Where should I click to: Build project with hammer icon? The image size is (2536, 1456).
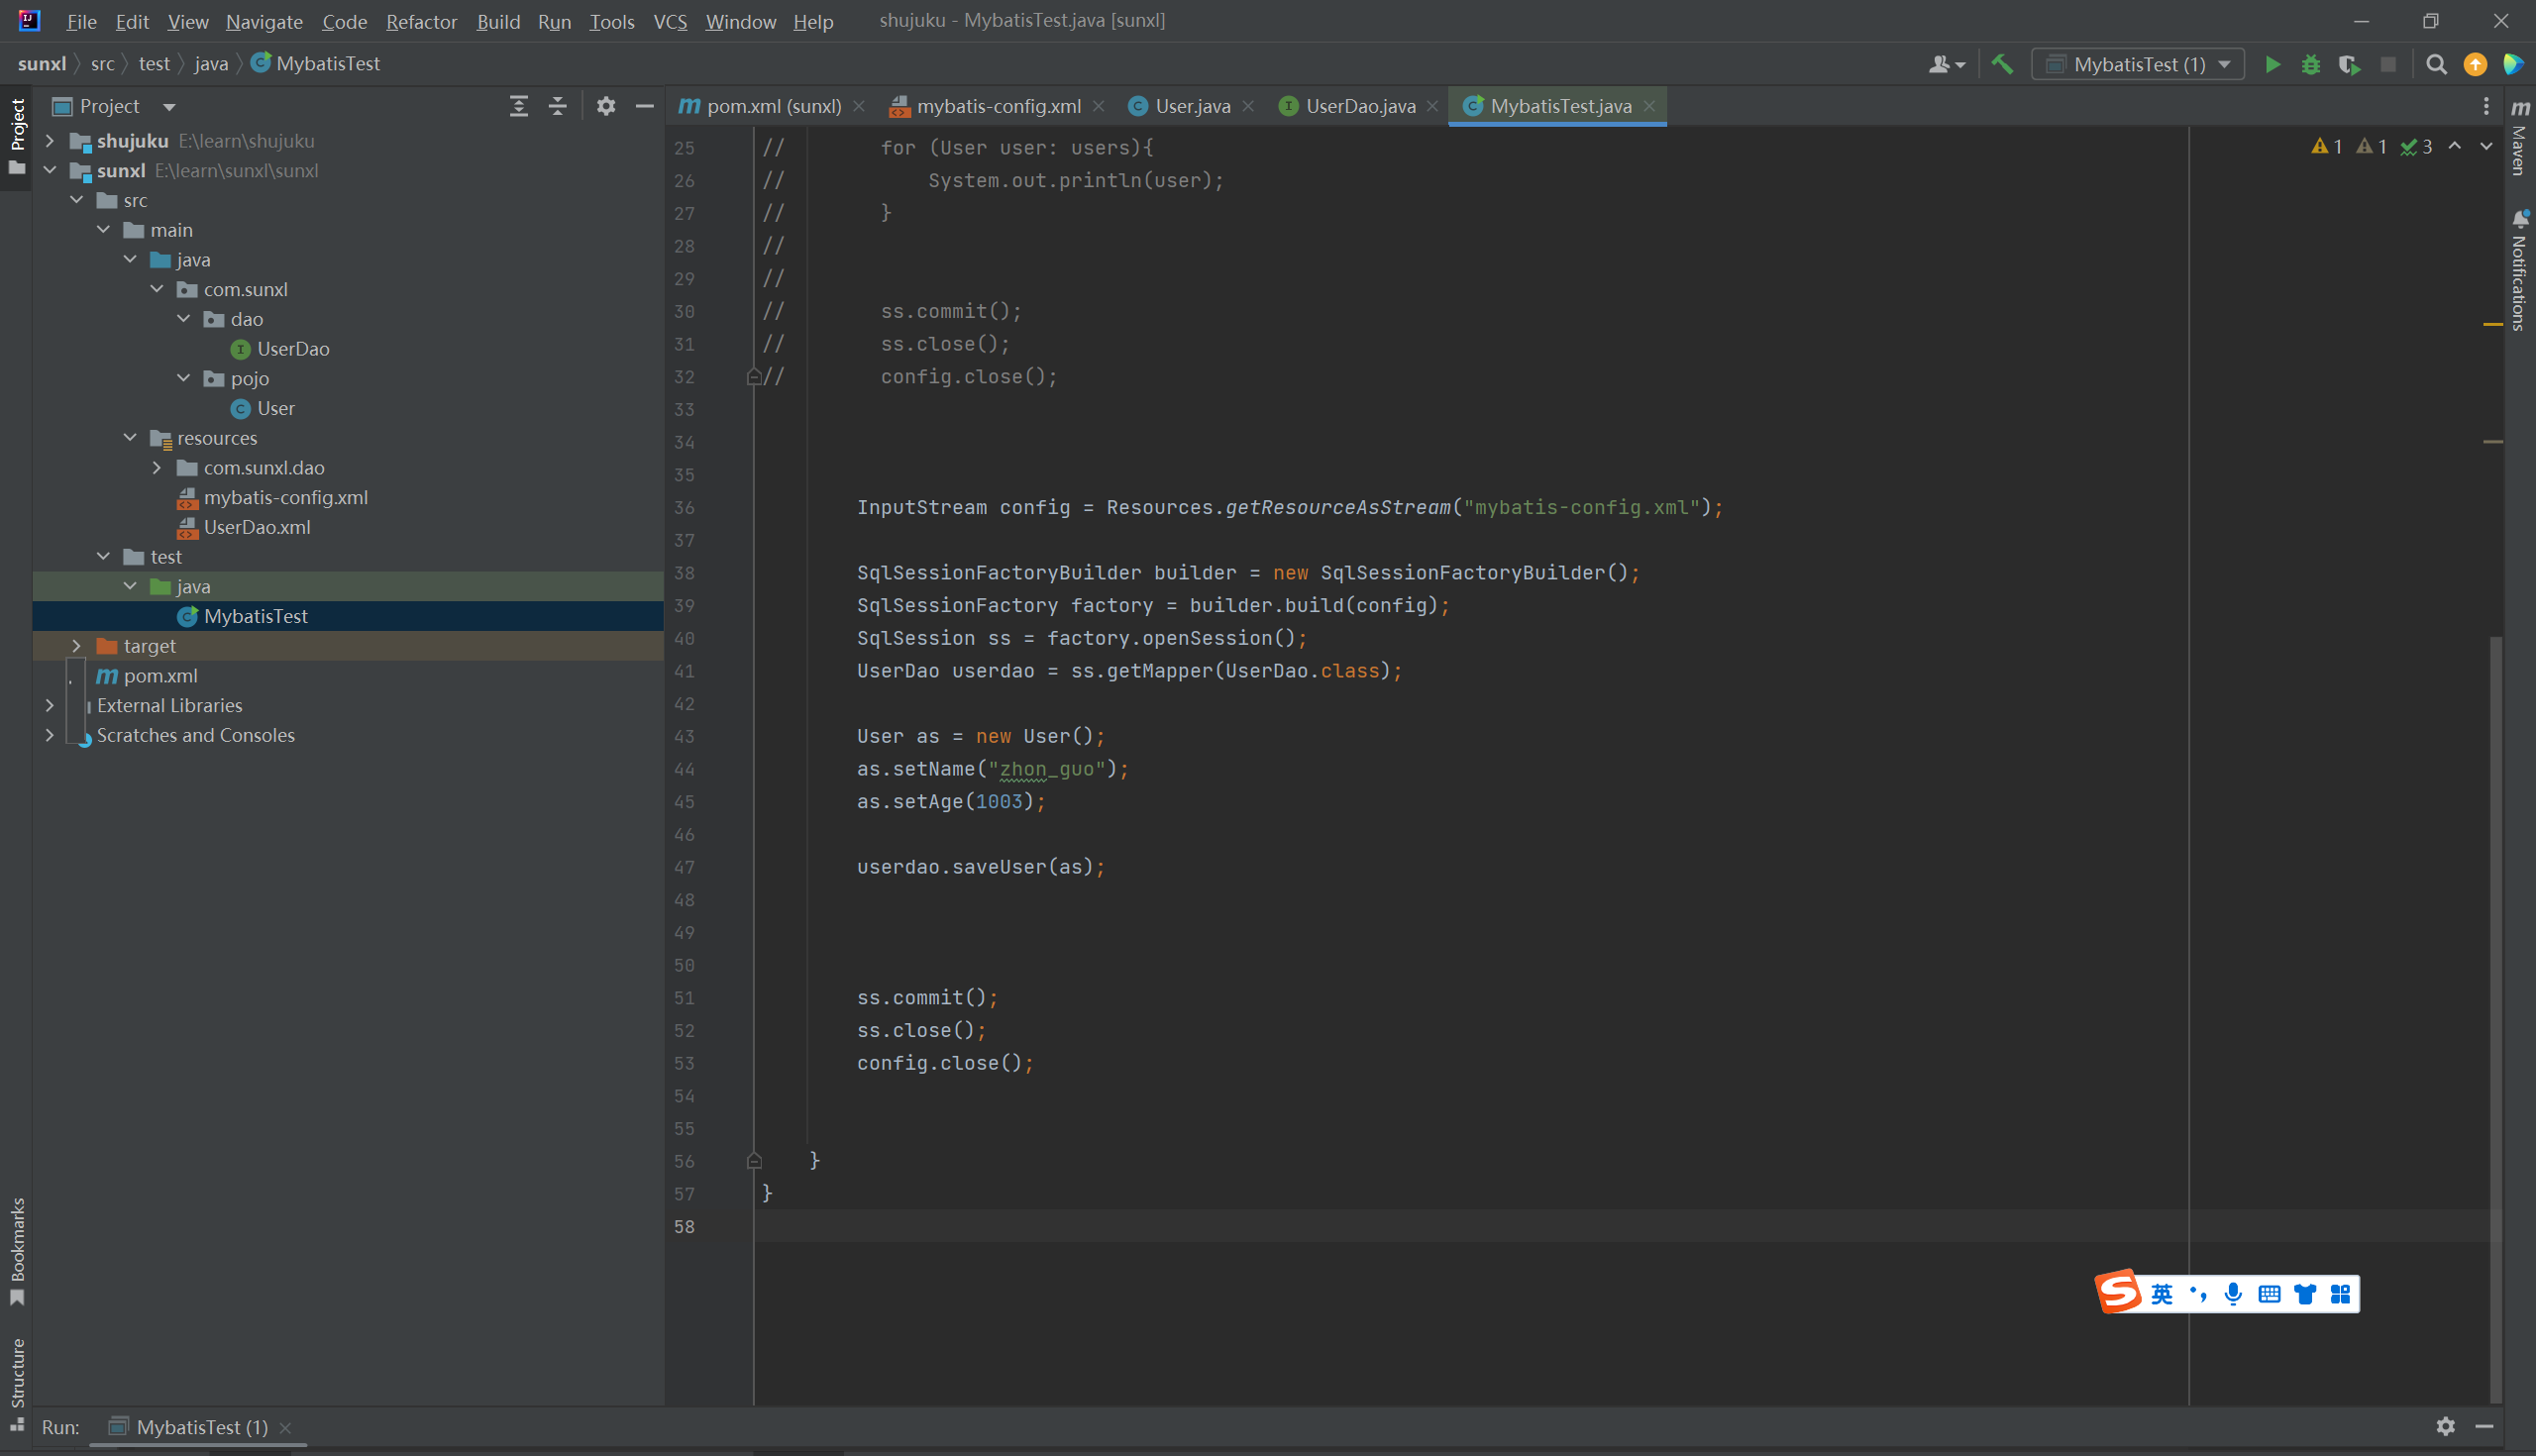click(x=2002, y=65)
